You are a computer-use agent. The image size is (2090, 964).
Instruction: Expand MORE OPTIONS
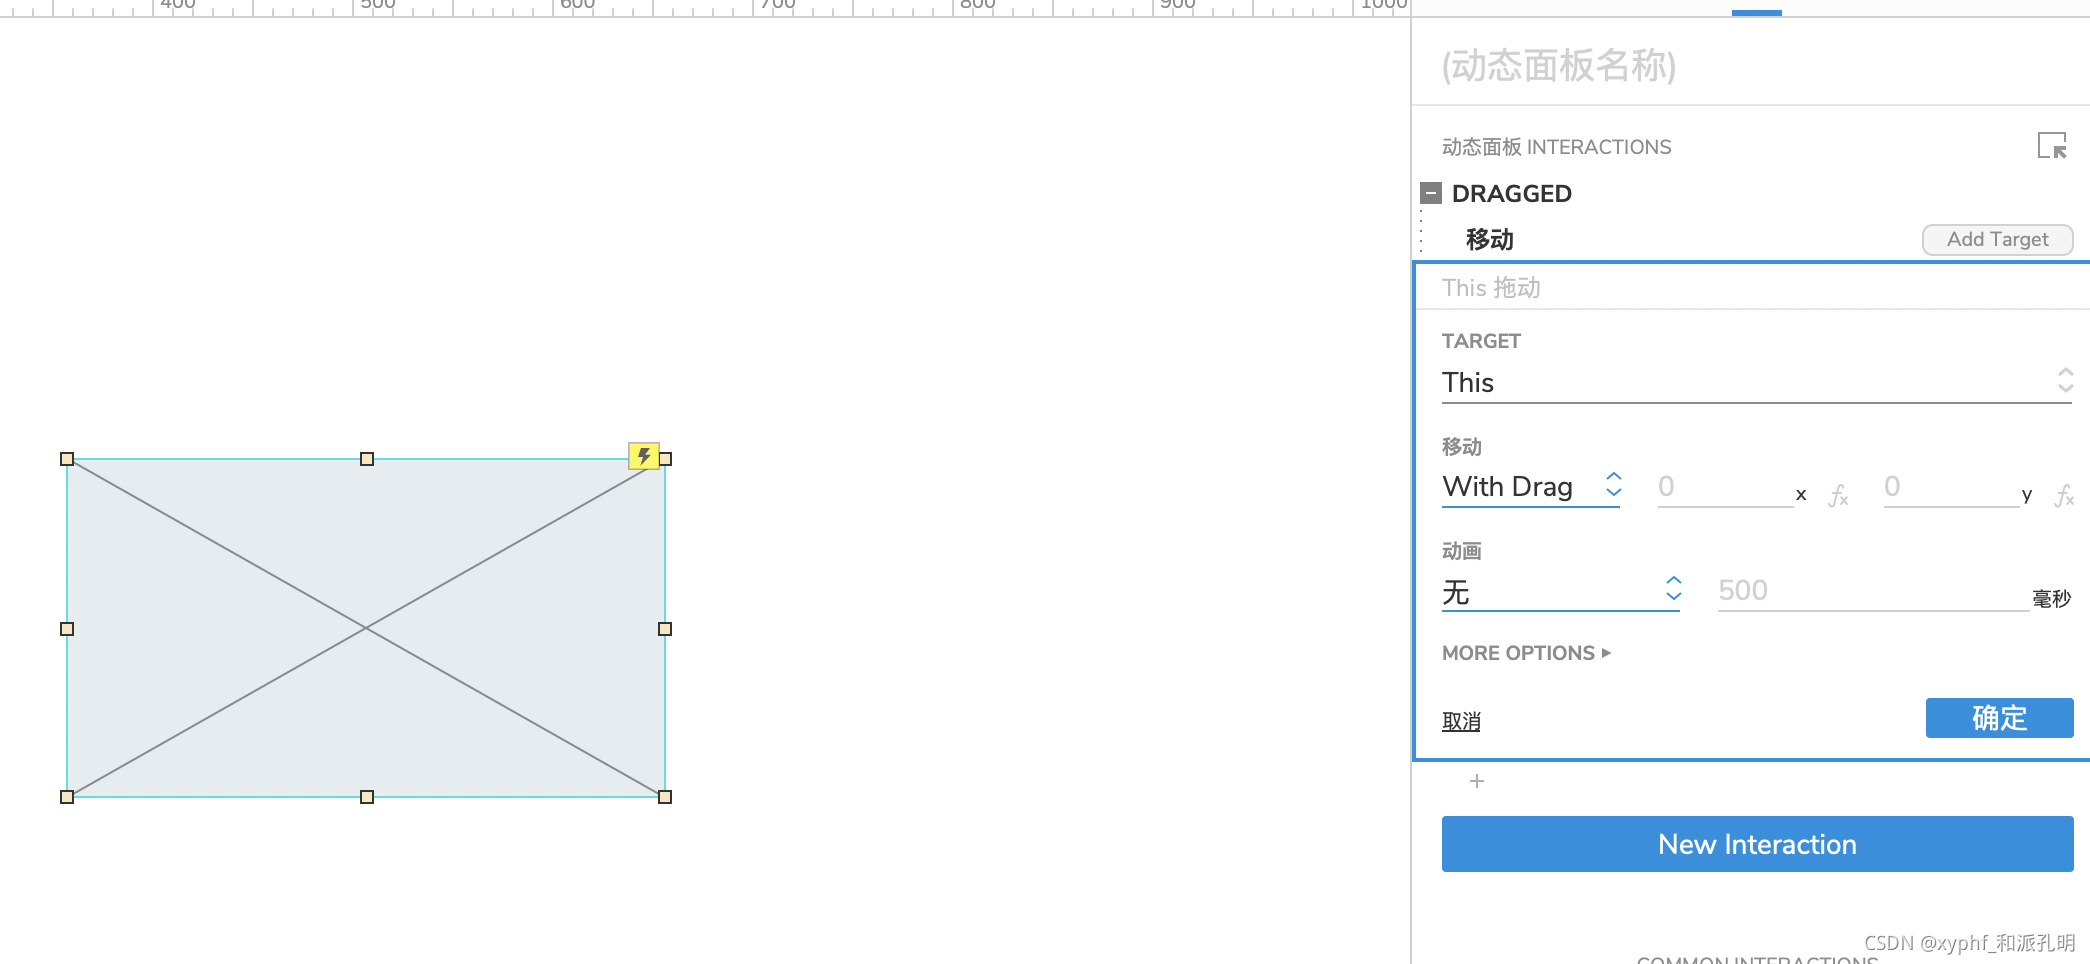click(x=1526, y=653)
